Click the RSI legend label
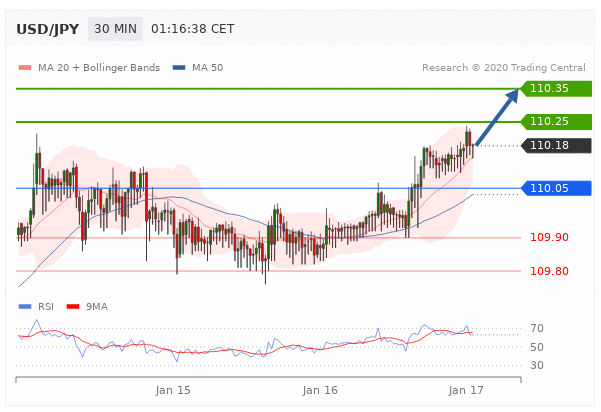Image resolution: width=601 pixels, height=412 pixels. pos(46,307)
